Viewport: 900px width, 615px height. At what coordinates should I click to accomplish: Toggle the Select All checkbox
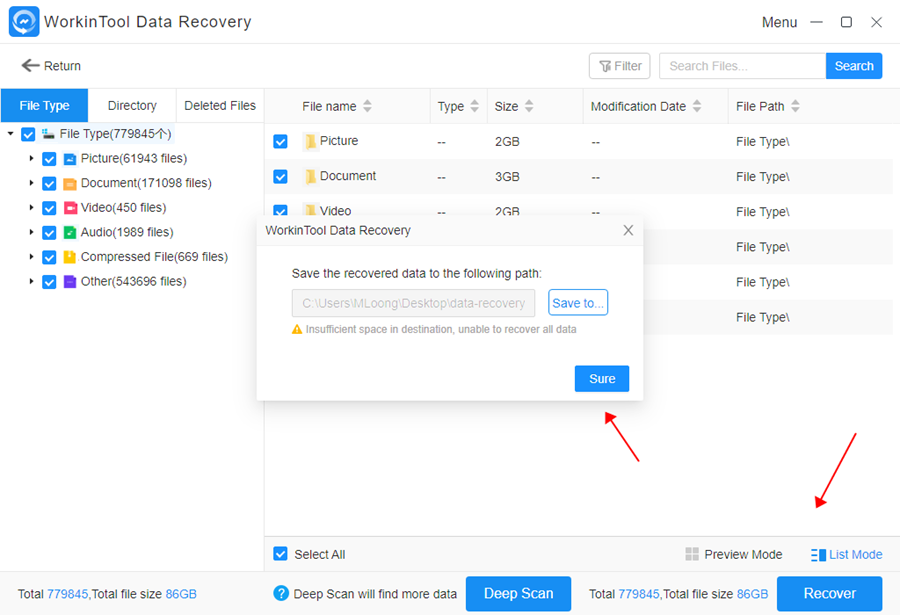coord(280,554)
